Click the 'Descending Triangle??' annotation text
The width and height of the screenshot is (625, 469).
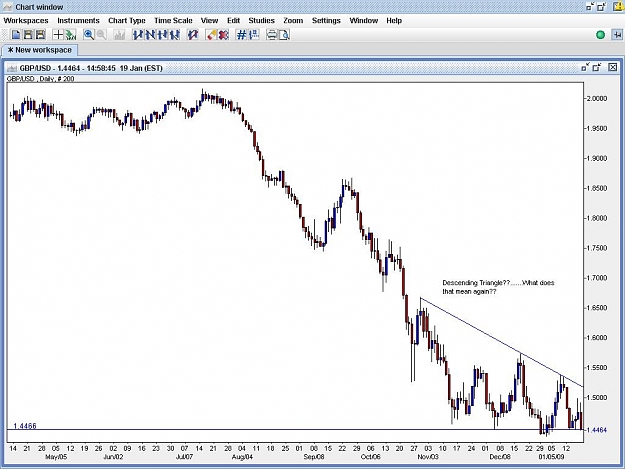(498, 287)
